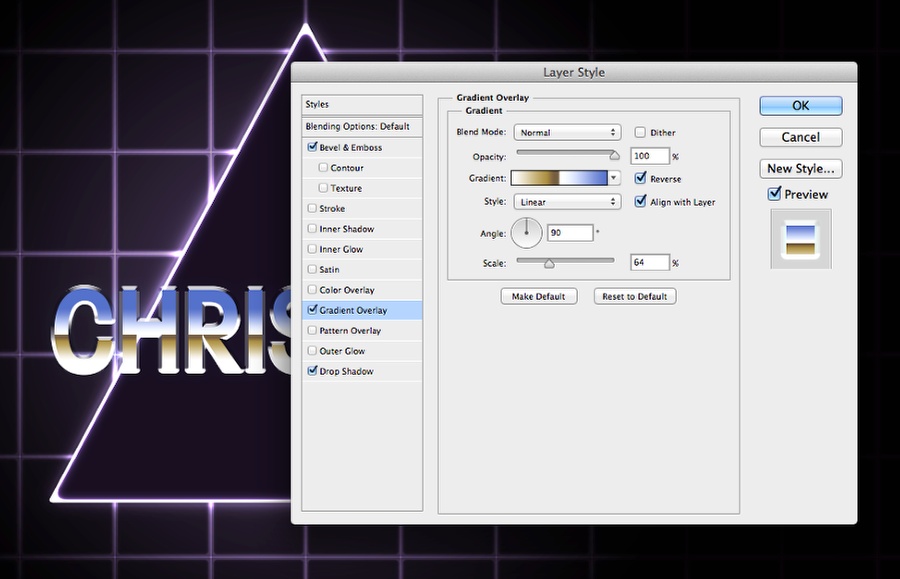This screenshot has height=579, width=900.
Task: Toggle Align with Layer checkbox
Action: click(x=641, y=202)
